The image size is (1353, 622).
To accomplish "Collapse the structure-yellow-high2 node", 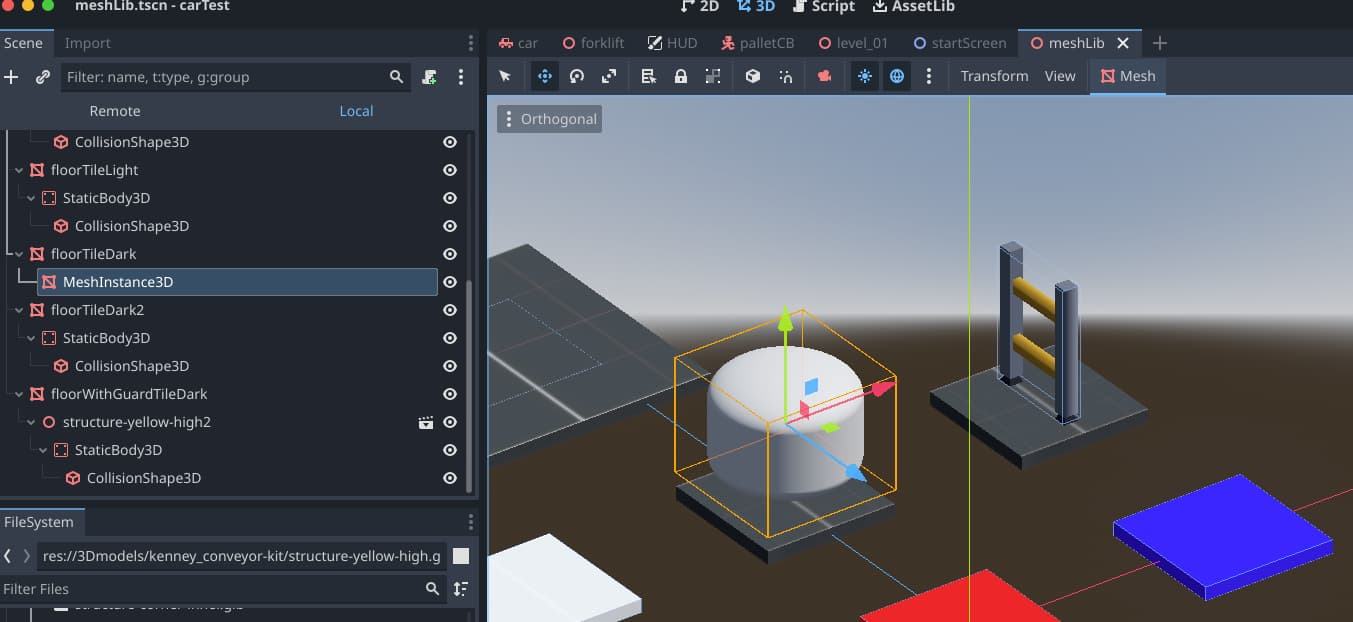I will [31, 422].
